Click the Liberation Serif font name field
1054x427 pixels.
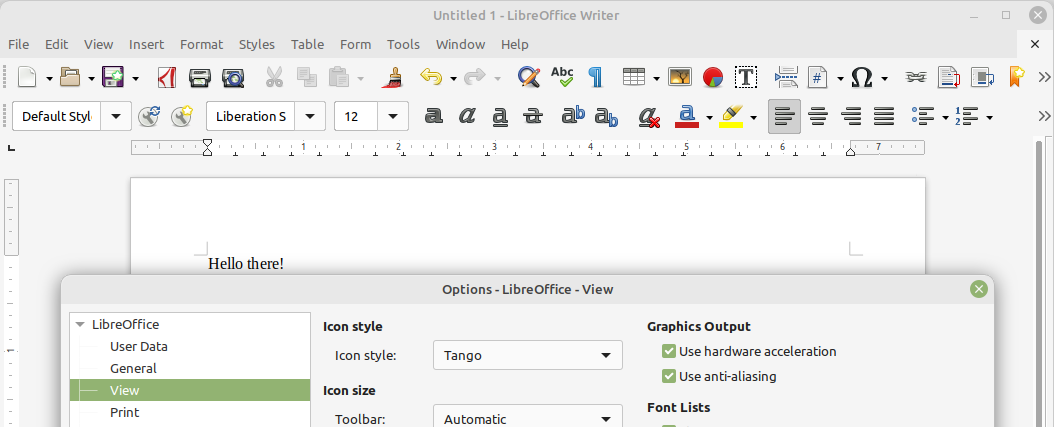250,117
